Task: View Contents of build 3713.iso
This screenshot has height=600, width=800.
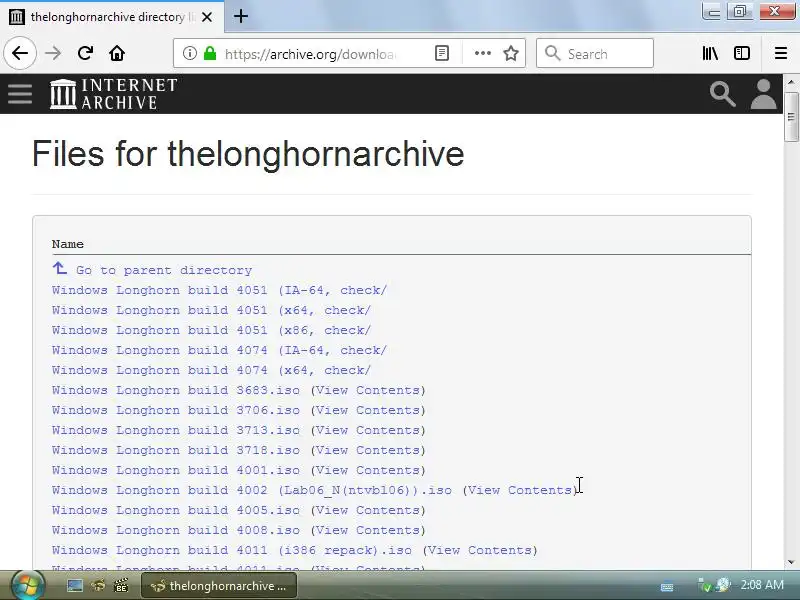Action: tap(368, 430)
